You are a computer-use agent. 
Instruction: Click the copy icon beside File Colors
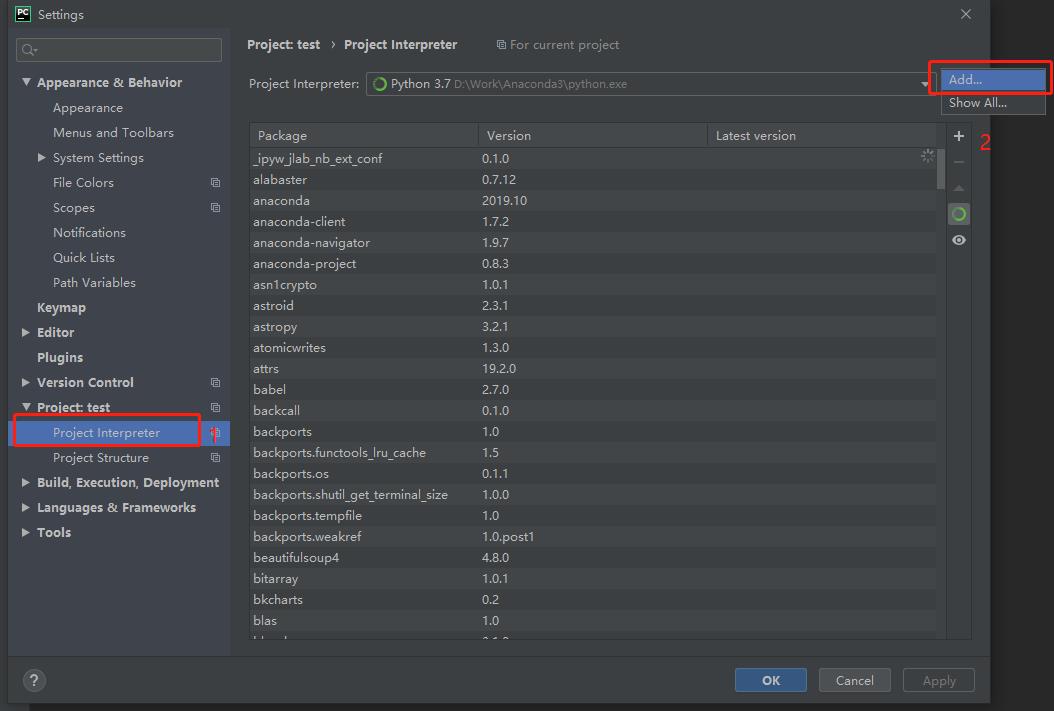(215, 183)
